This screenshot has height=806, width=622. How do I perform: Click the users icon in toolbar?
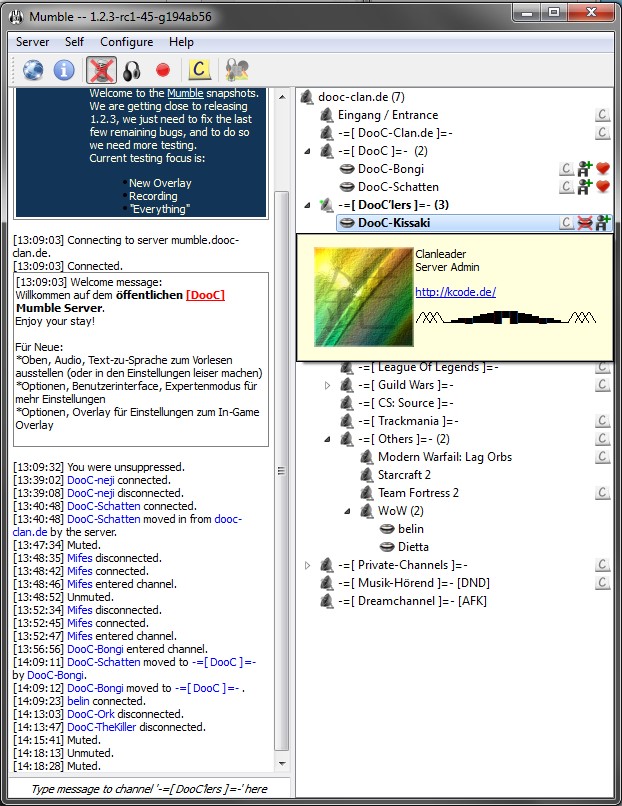tap(237, 70)
